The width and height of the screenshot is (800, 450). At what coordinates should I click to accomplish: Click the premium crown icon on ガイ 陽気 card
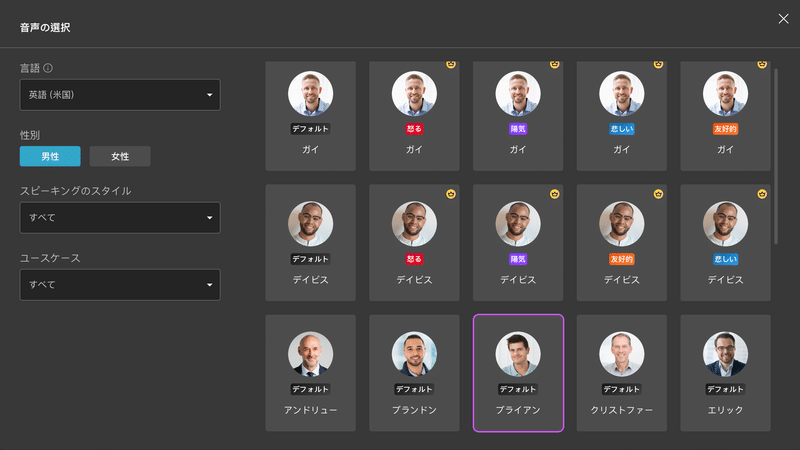pos(554,64)
